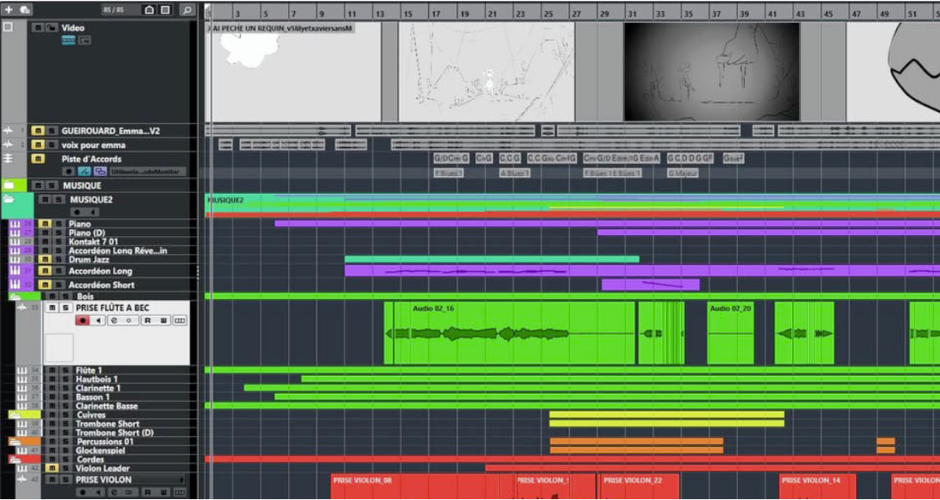The height and width of the screenshot is (500, 940).
Task: Toggle monitor speaker on PRISE FLÛTE A BEC
Action: click(98, 320)
